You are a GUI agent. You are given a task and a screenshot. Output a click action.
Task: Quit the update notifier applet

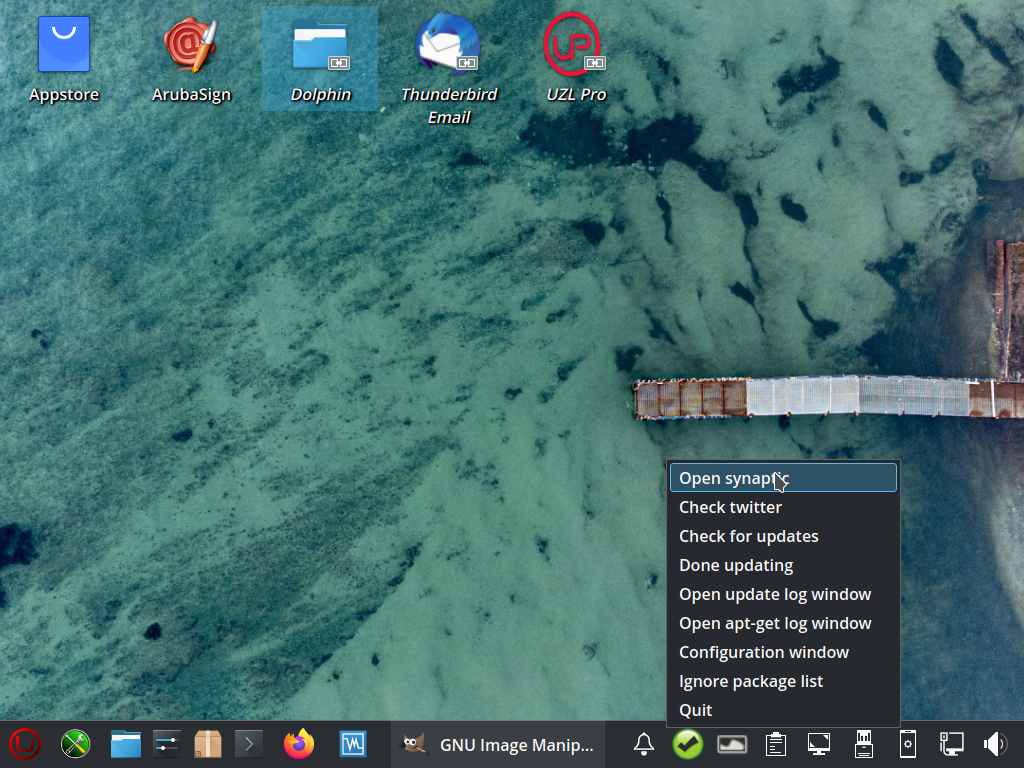696,710
